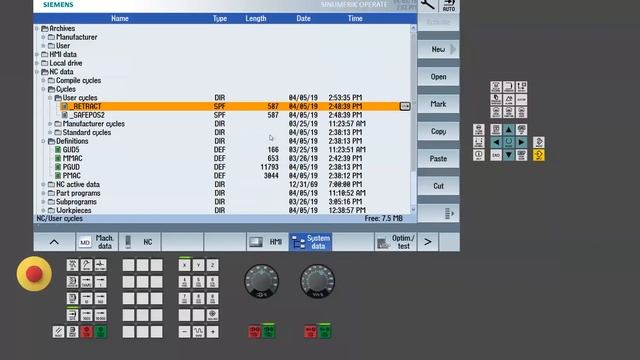
Task: Select the Y axis key
Action: pos(198,265)
